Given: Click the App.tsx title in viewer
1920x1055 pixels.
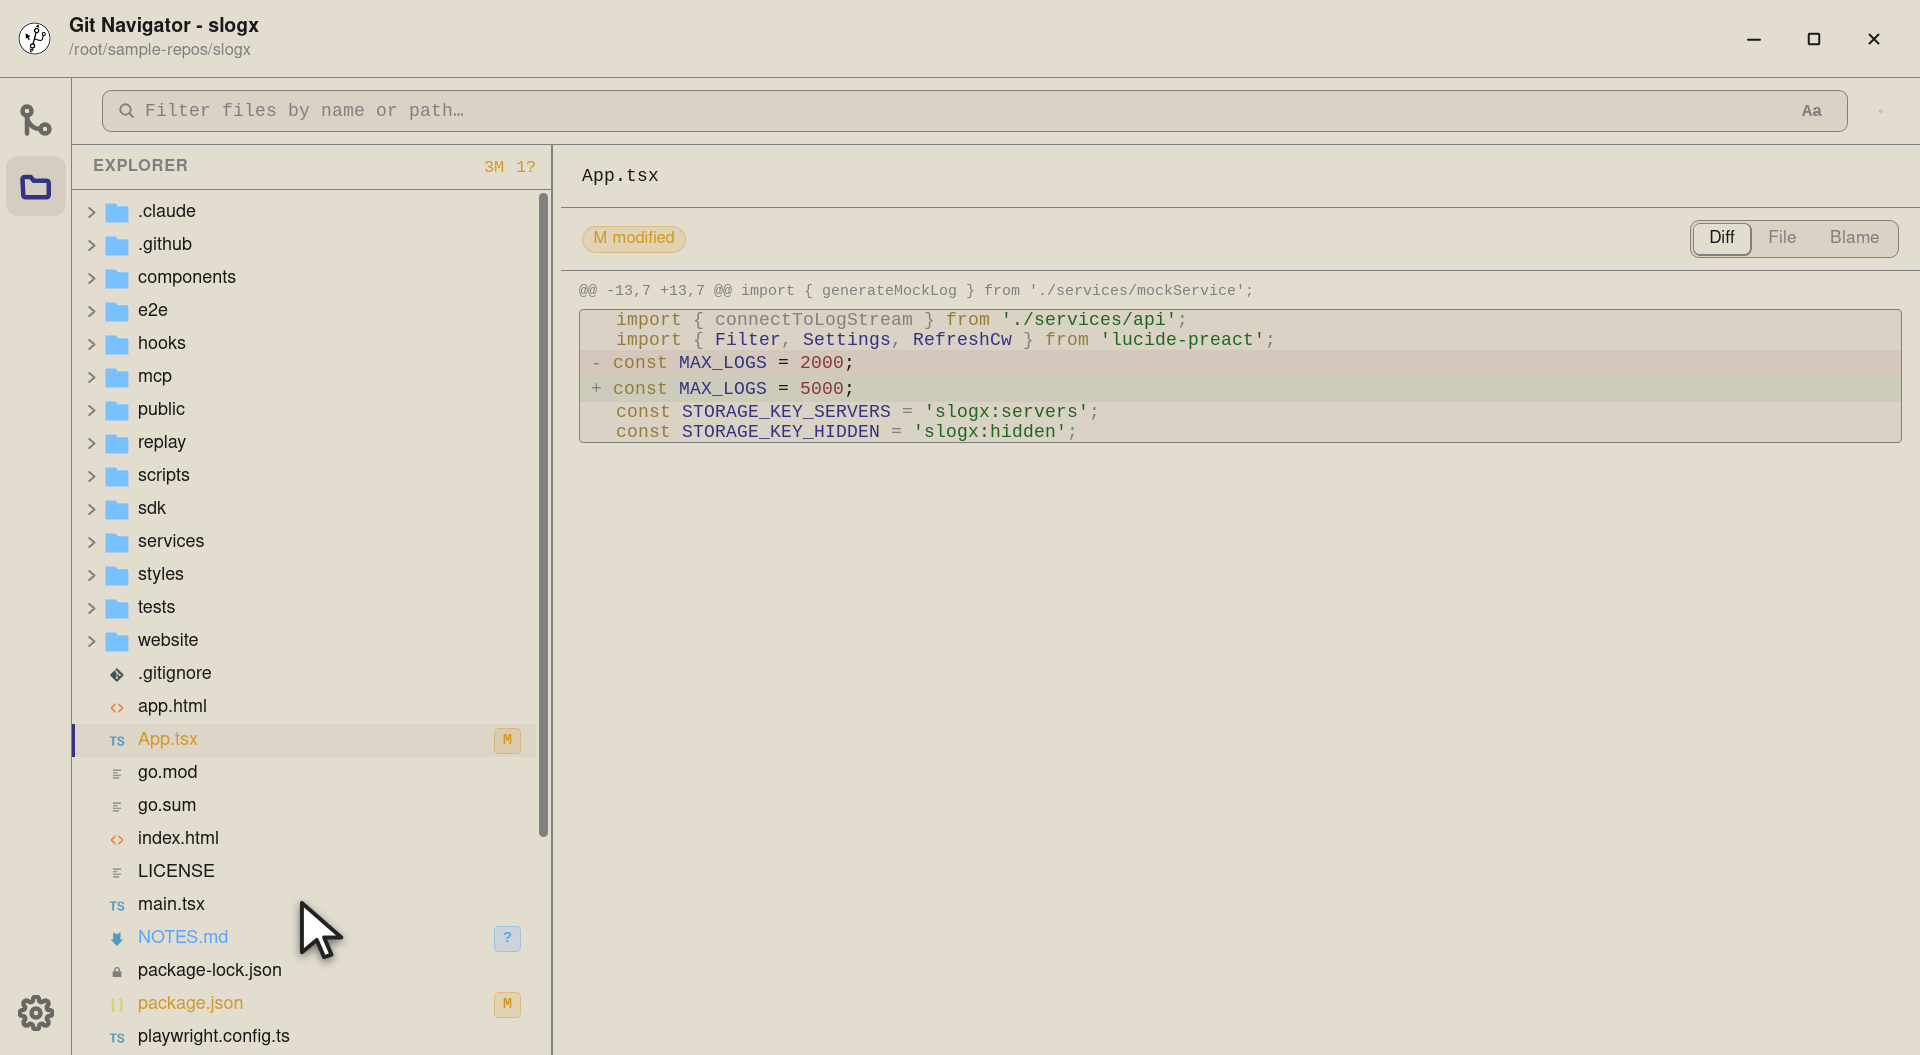Looking at the screenshot, I should [620, 176].
